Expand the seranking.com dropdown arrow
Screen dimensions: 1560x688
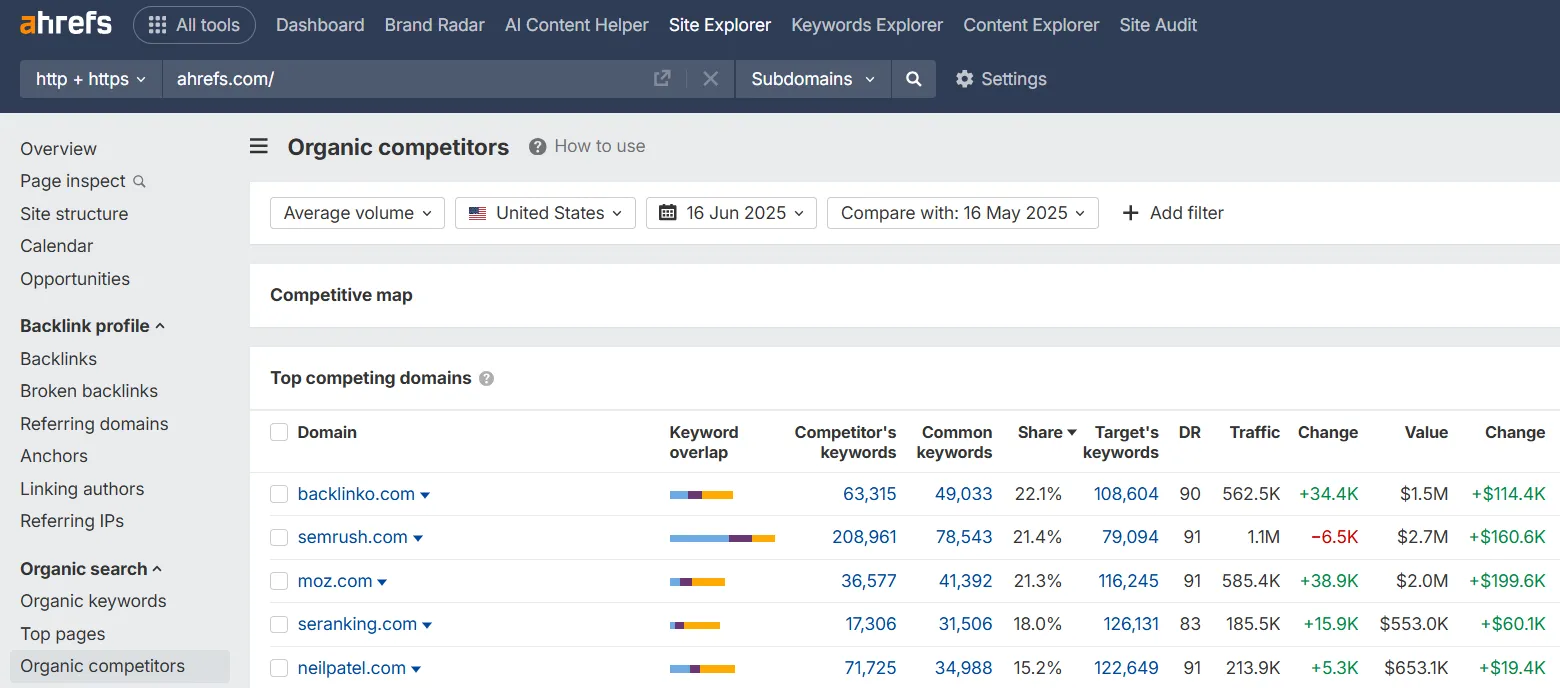click(427, 625)
